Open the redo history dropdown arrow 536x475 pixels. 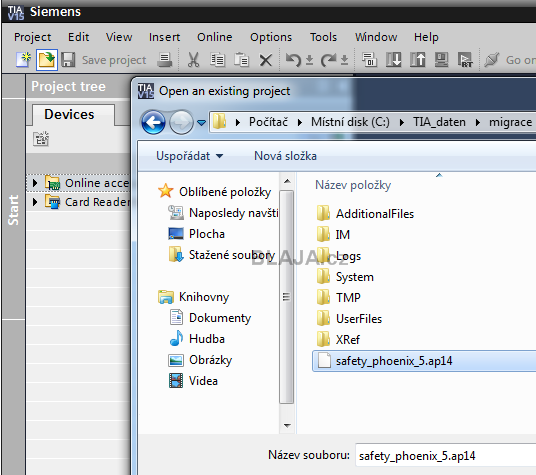point(345,60)
